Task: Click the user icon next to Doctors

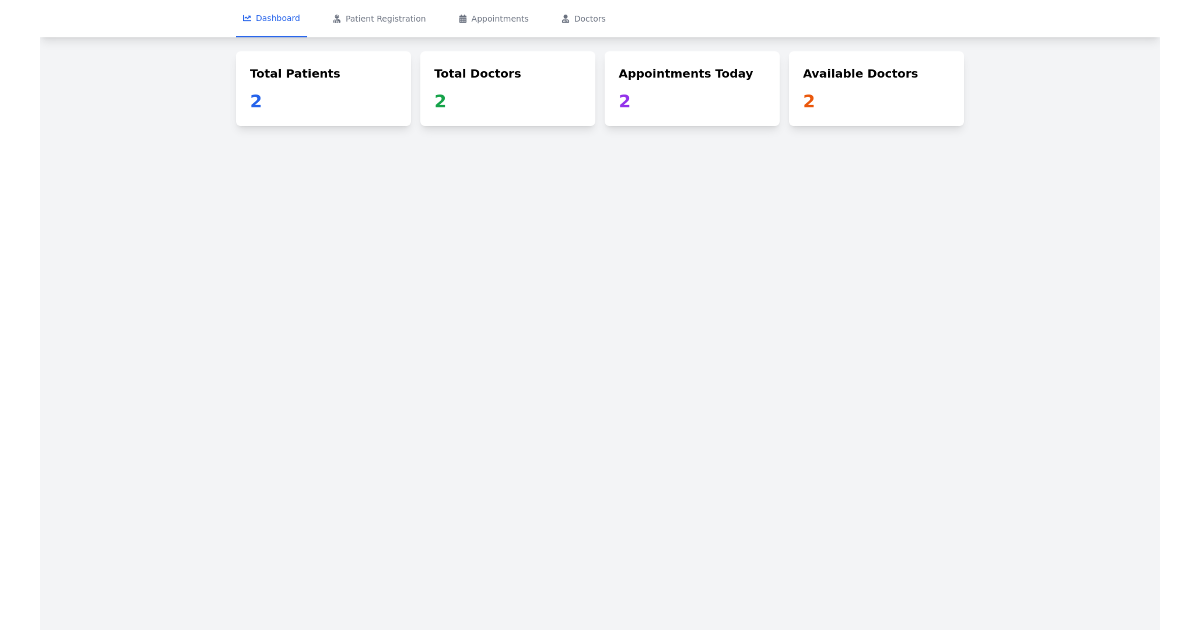Action: pos(565,18)
